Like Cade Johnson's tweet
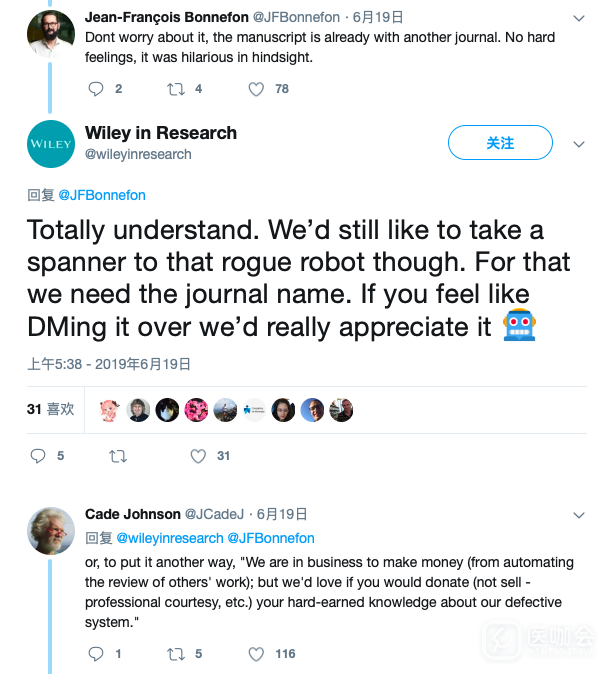This screenshot has height=674, width=614. click(x=256, y=654)
